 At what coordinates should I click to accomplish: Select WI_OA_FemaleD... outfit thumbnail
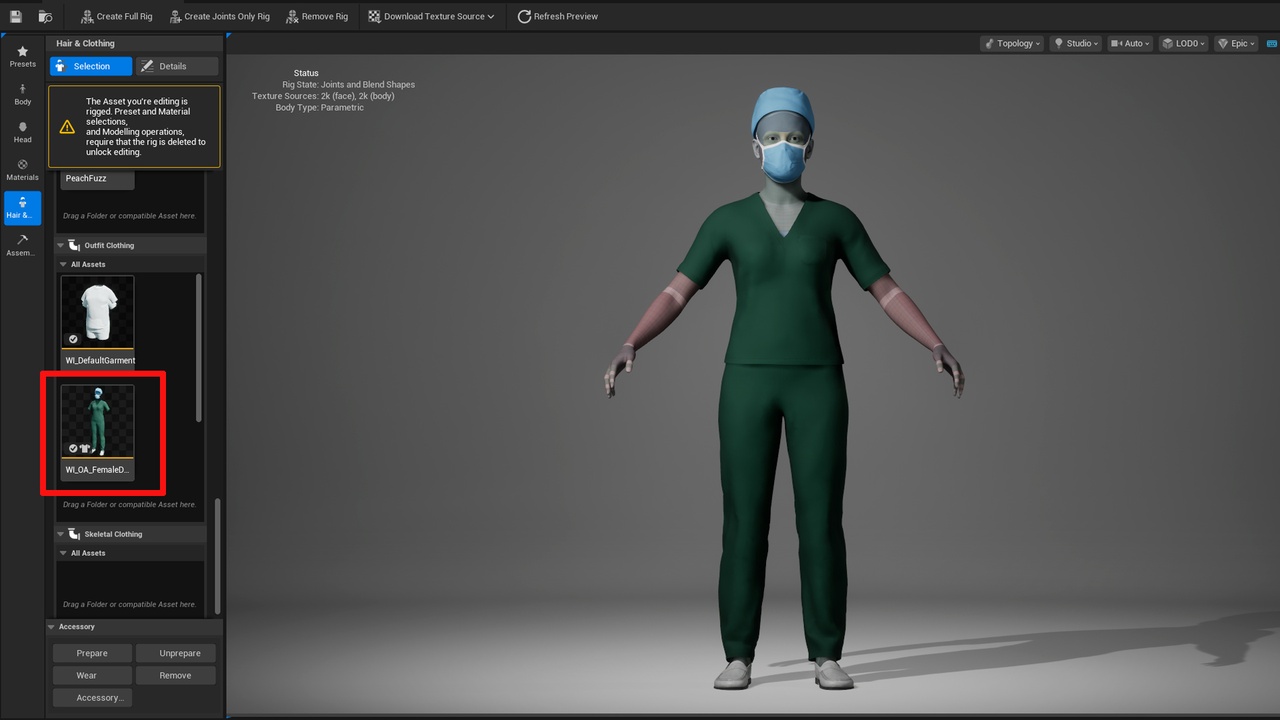97,421
